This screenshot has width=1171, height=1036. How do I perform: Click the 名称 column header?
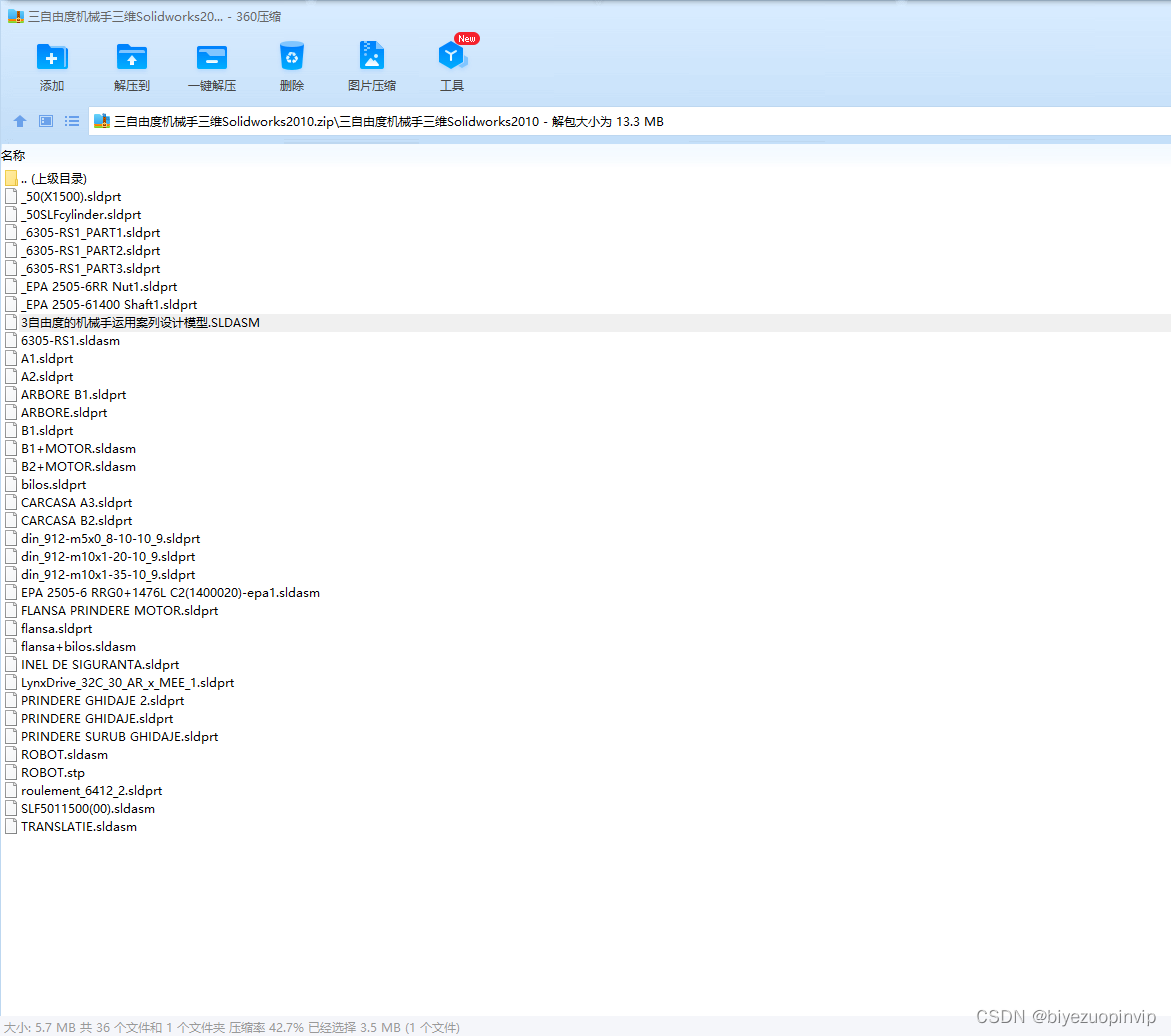pos(13,155)
